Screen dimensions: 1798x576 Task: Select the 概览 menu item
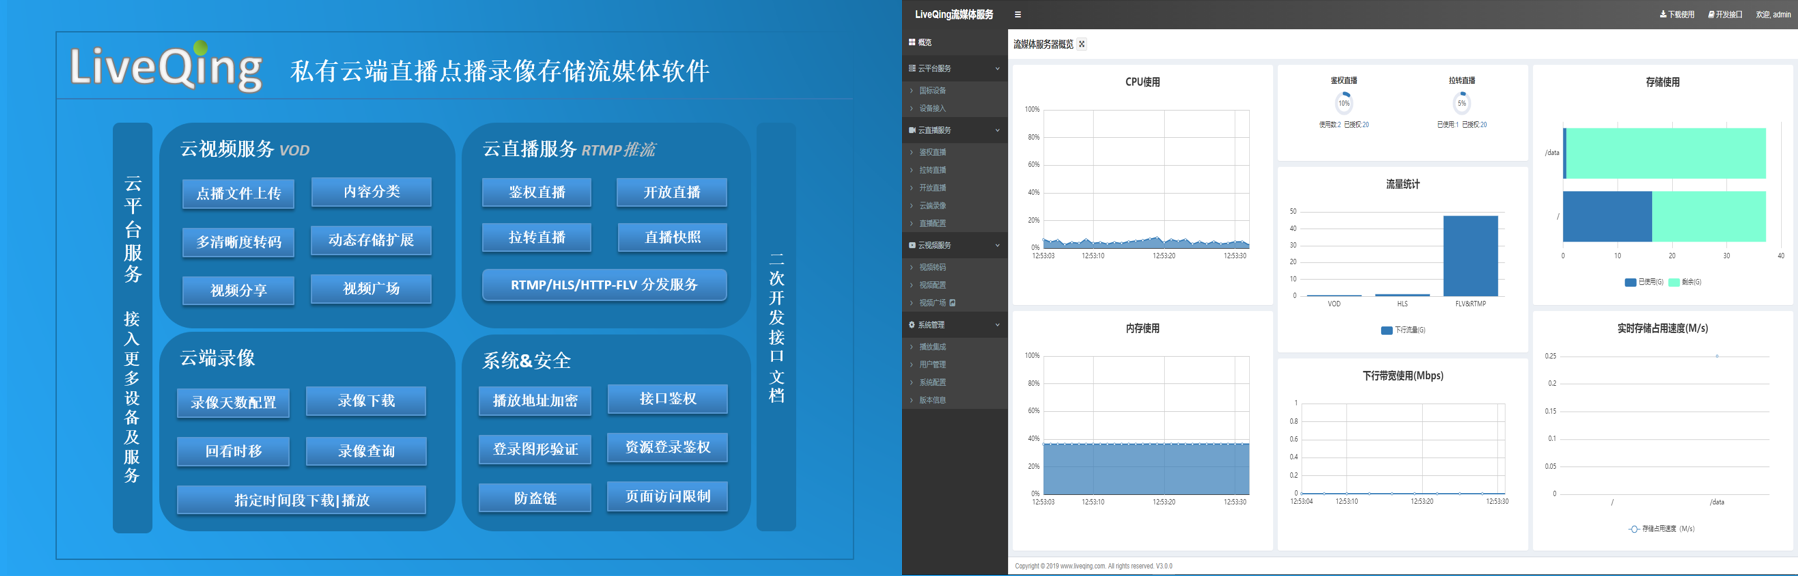(955, 42)
